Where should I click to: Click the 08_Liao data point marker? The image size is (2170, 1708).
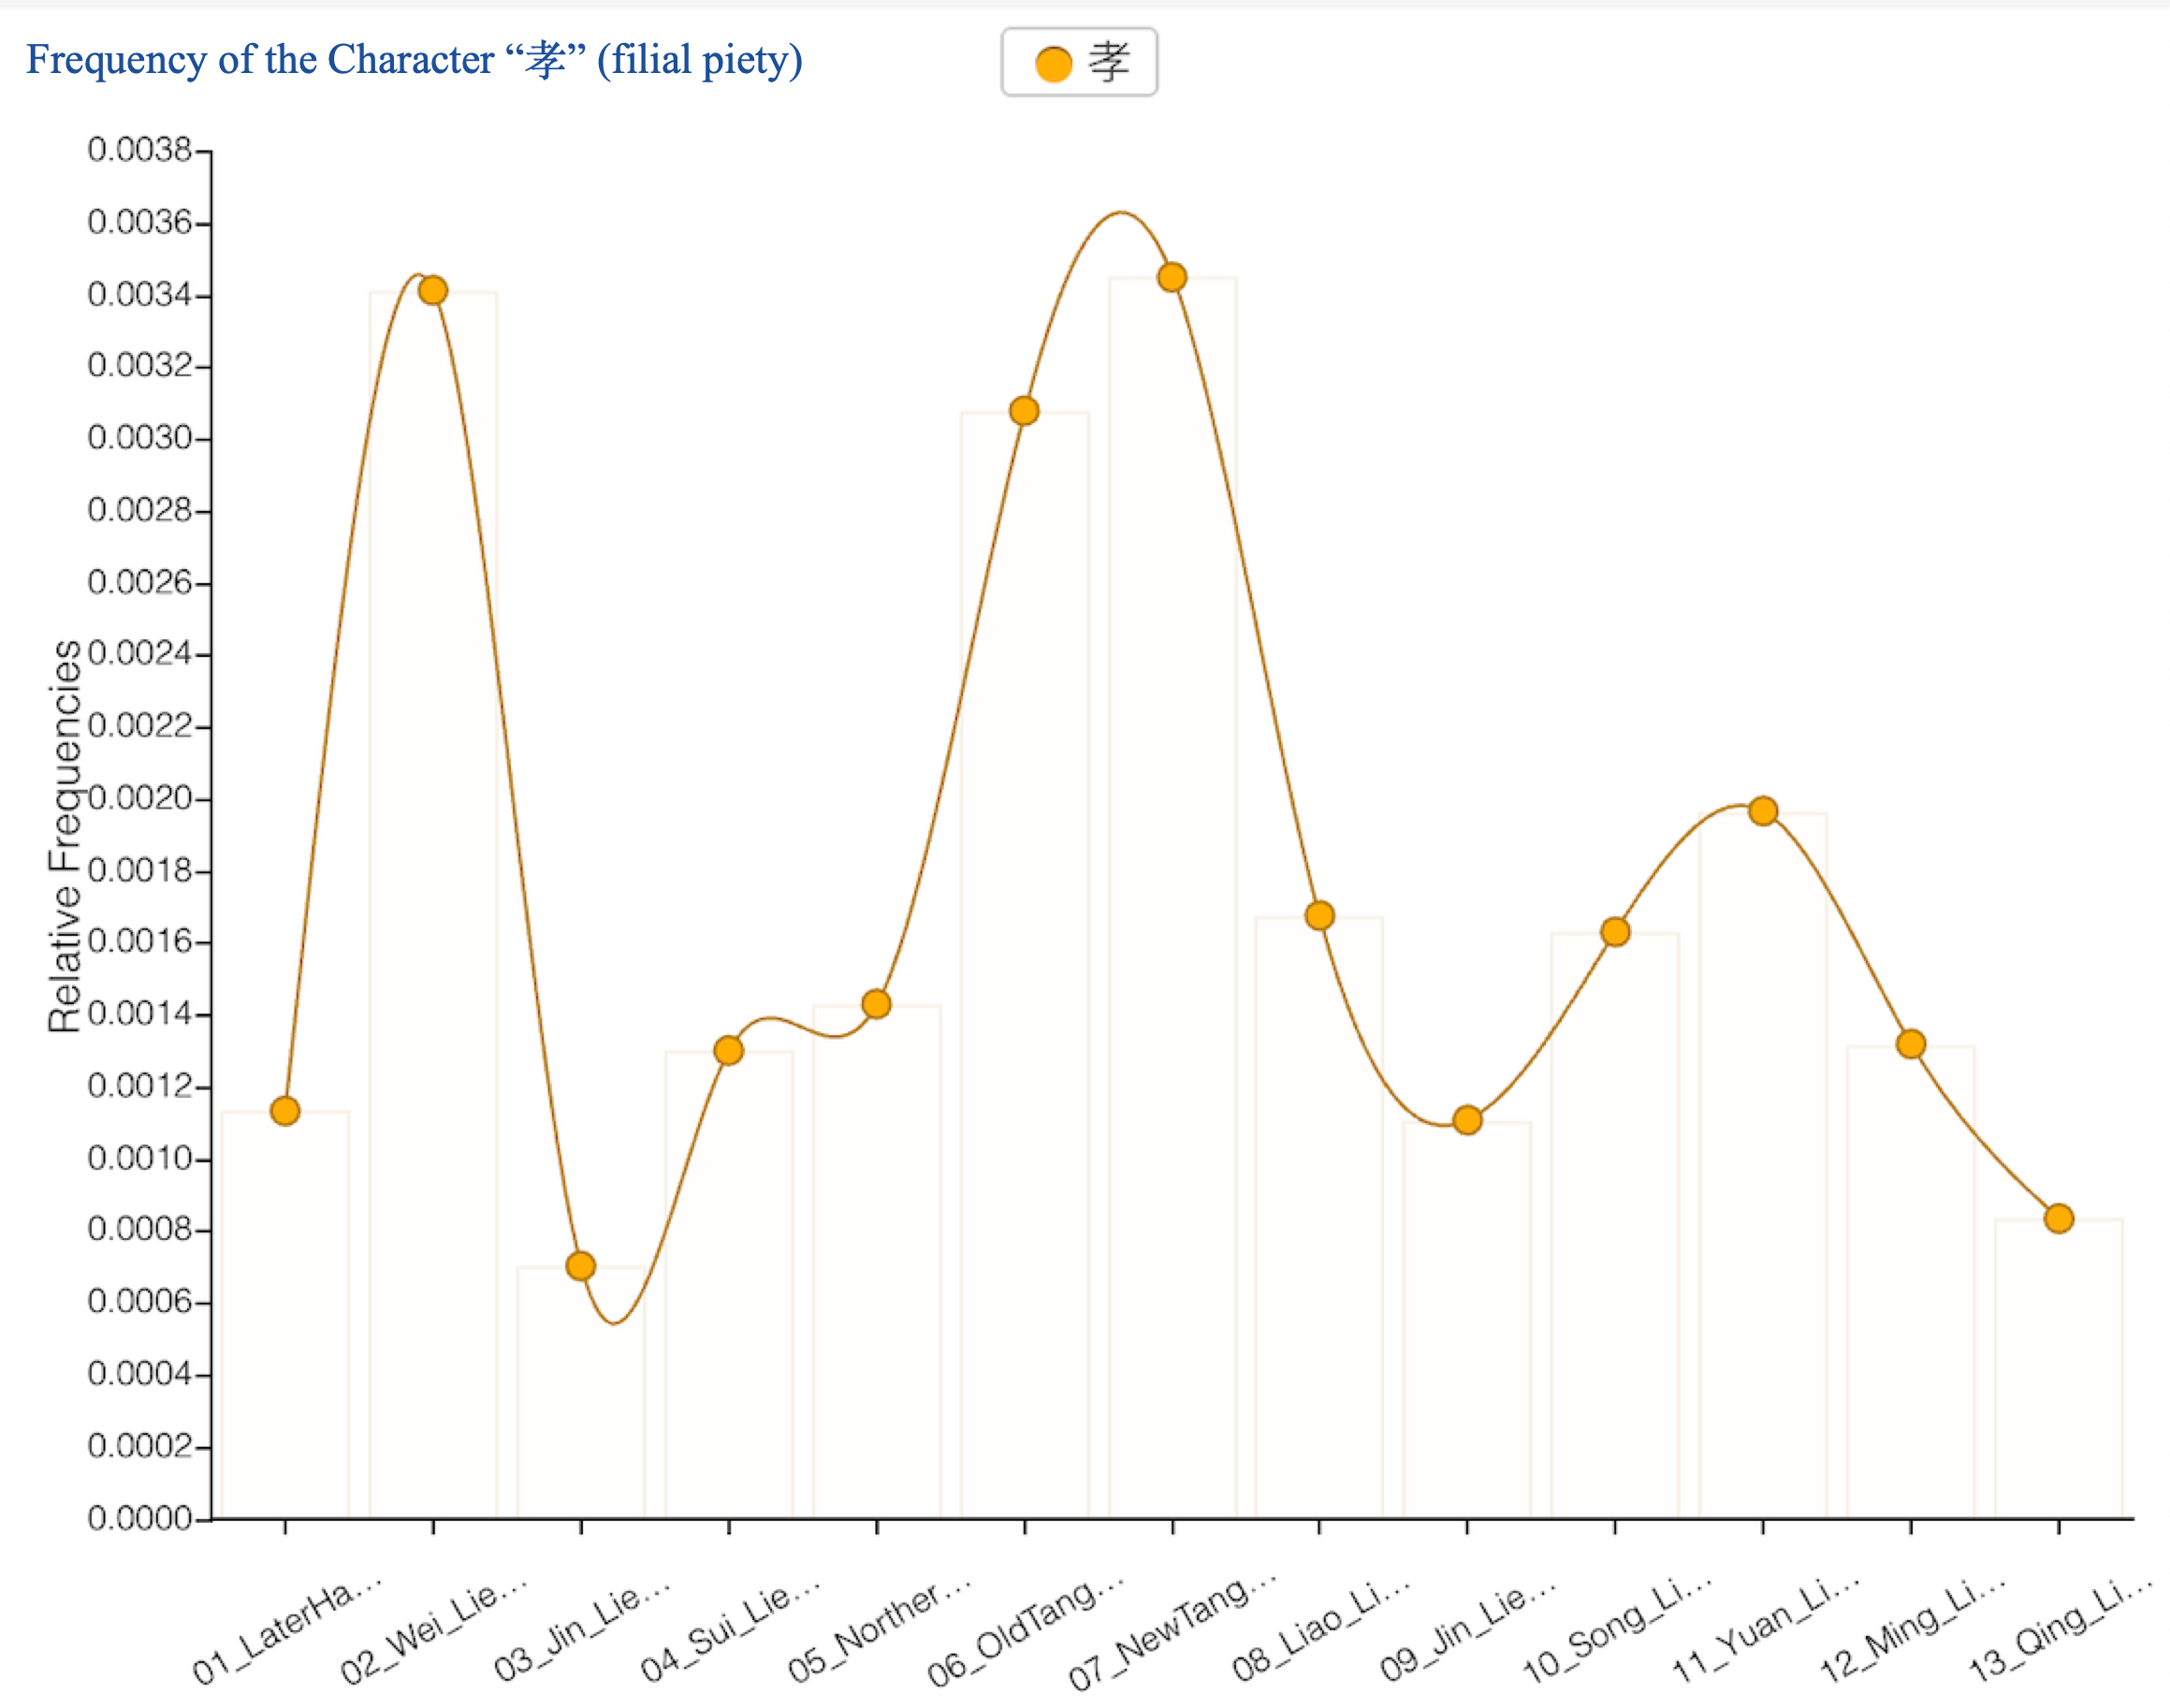pos(1319,915)
